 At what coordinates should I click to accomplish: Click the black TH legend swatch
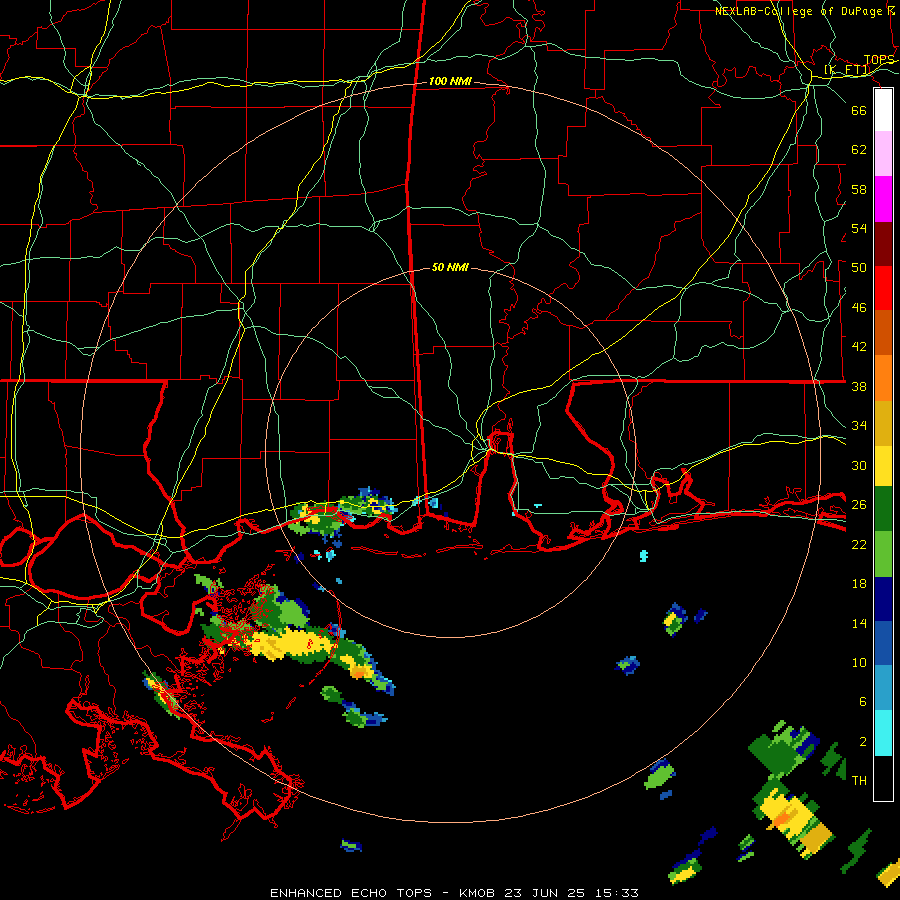coord(883,778)
